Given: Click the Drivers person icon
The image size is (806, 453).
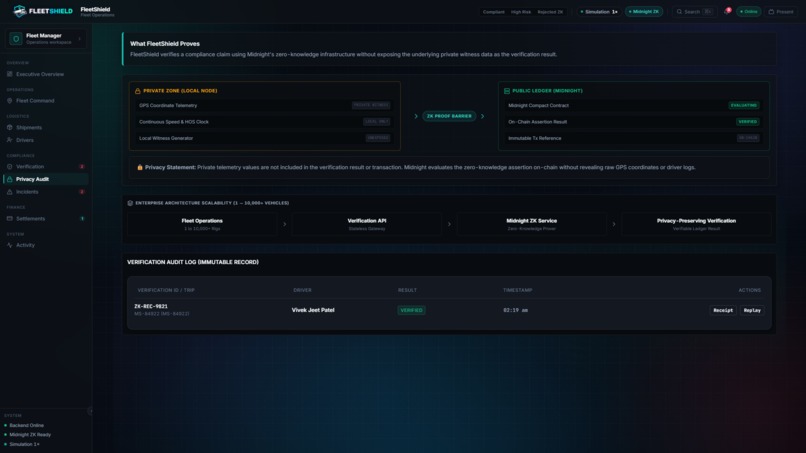Looking at the screenshot, I should point(10,140).
